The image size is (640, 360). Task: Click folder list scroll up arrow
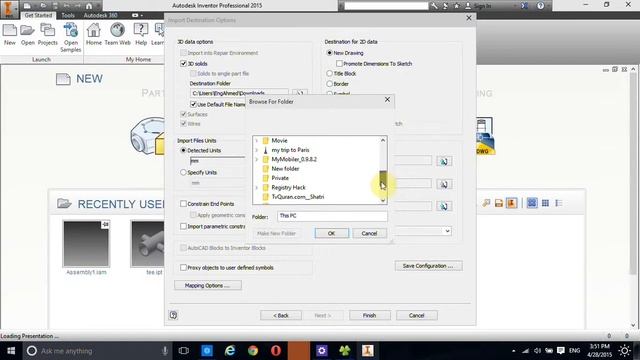coord(383,140)
